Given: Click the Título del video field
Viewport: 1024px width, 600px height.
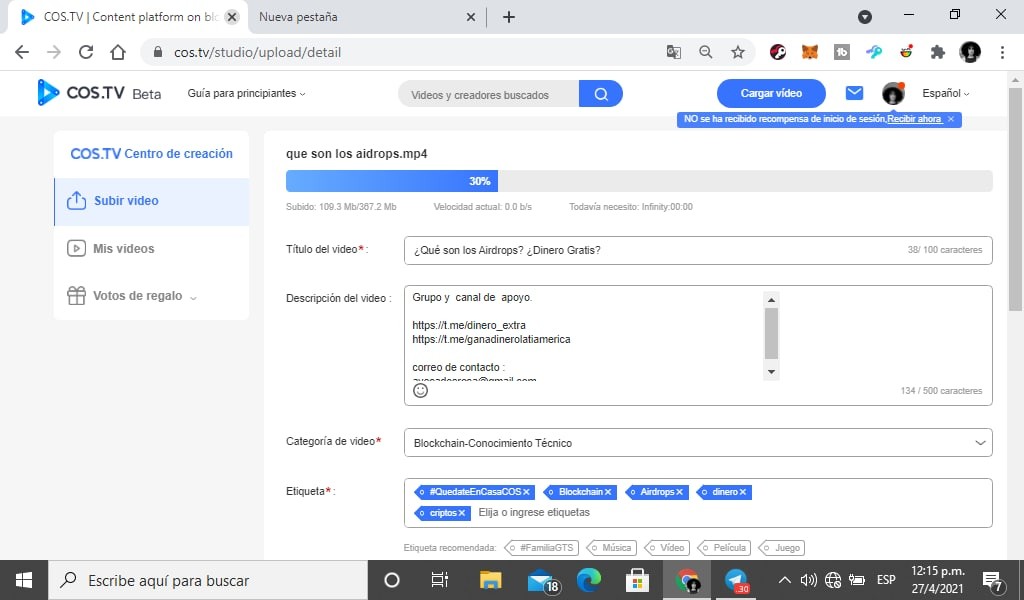Looking at the screenshot, I should point(697,250).
